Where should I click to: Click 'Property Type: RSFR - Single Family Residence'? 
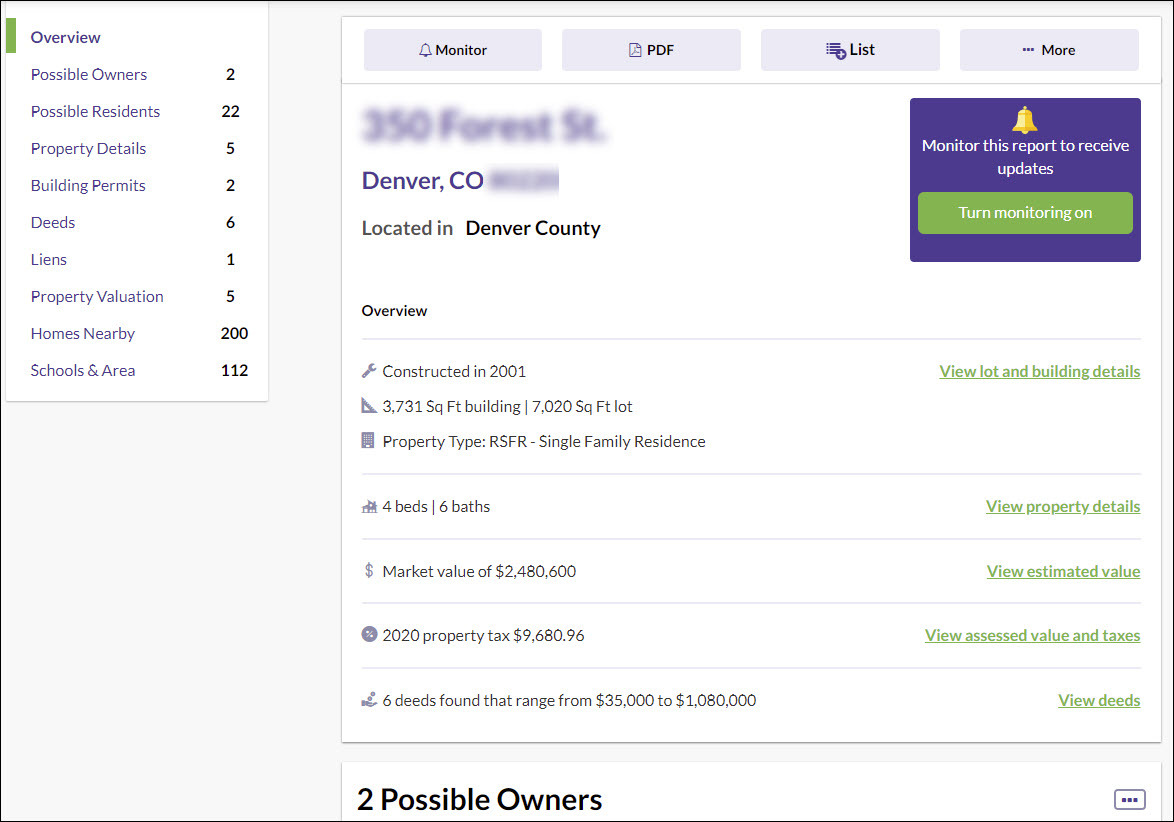pyautogui.click(x=544, y=442)
